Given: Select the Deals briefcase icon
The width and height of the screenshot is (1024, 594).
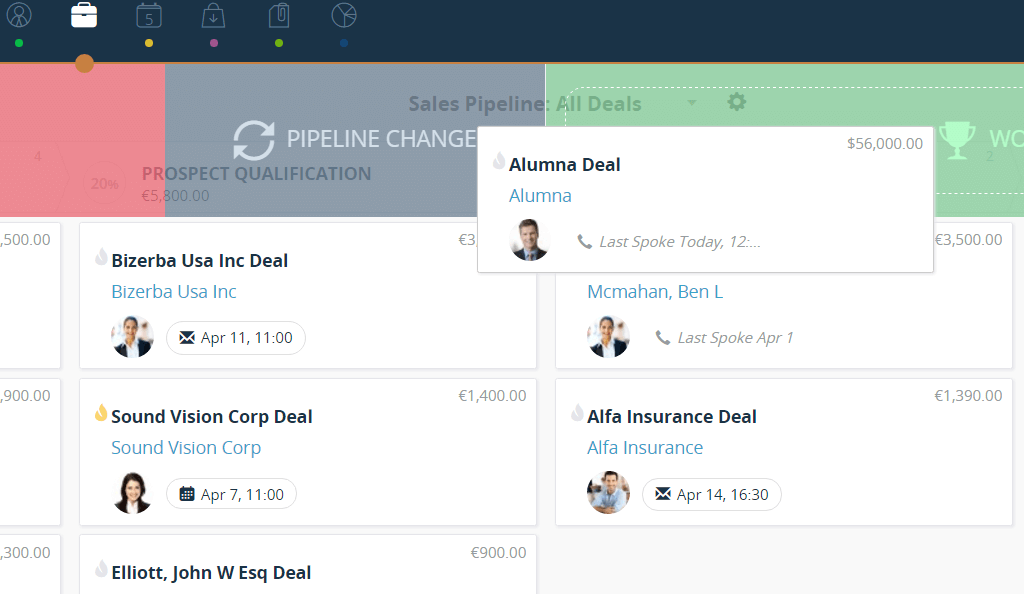Looking at the screenshot, I should pyautogui.click(x=84, y=16).
